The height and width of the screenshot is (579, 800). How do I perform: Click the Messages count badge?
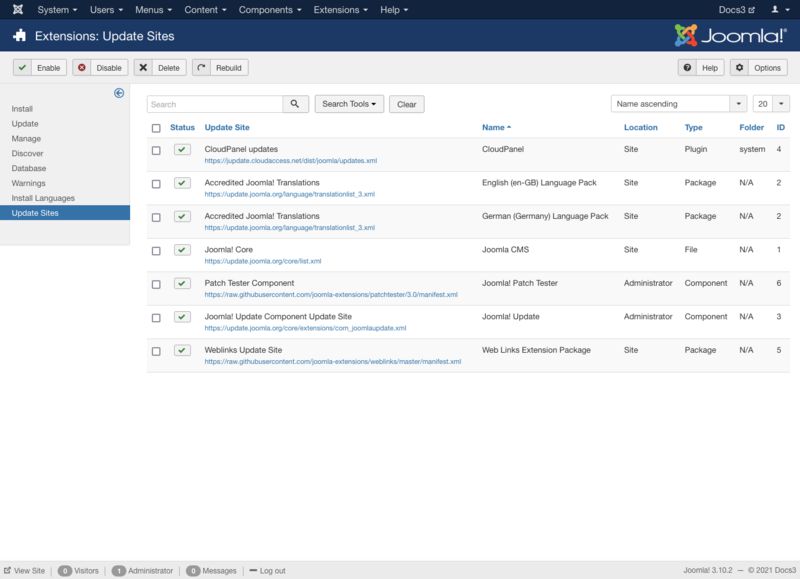193,571
